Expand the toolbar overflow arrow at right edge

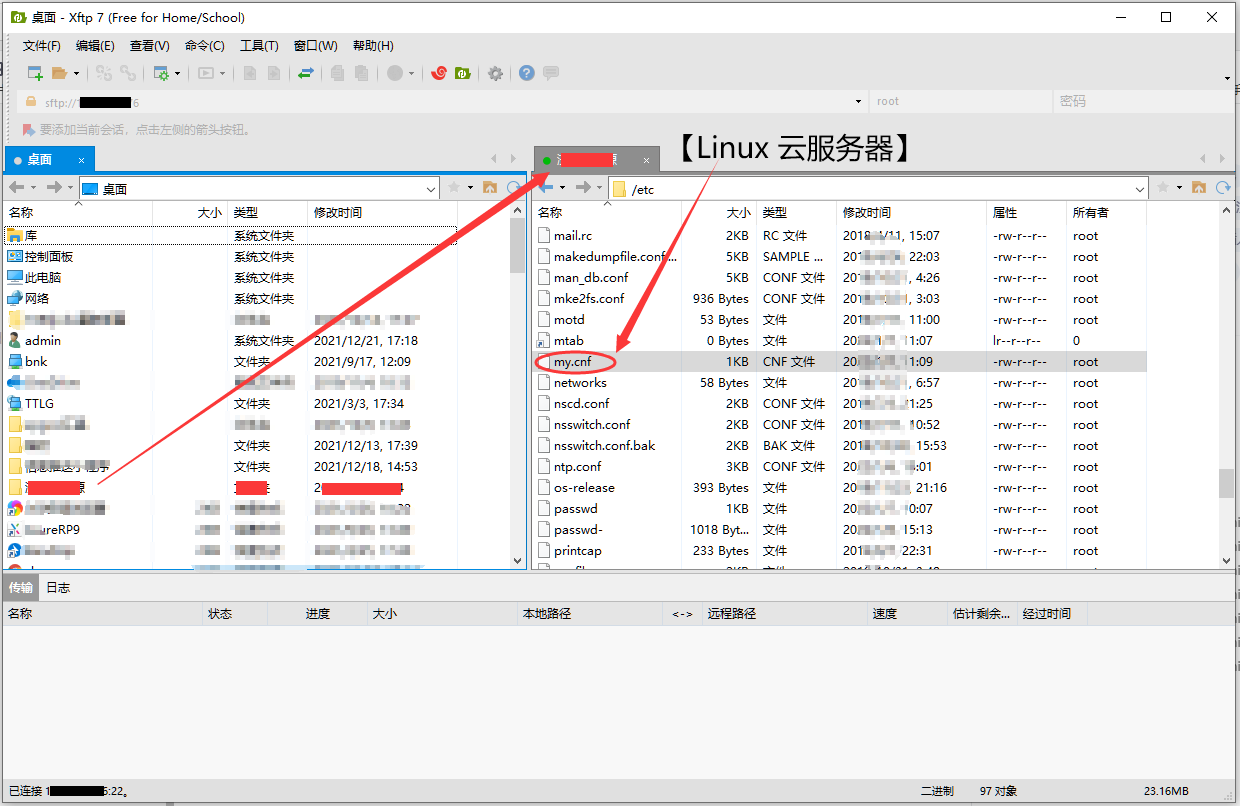click(x=1227, y=78)
